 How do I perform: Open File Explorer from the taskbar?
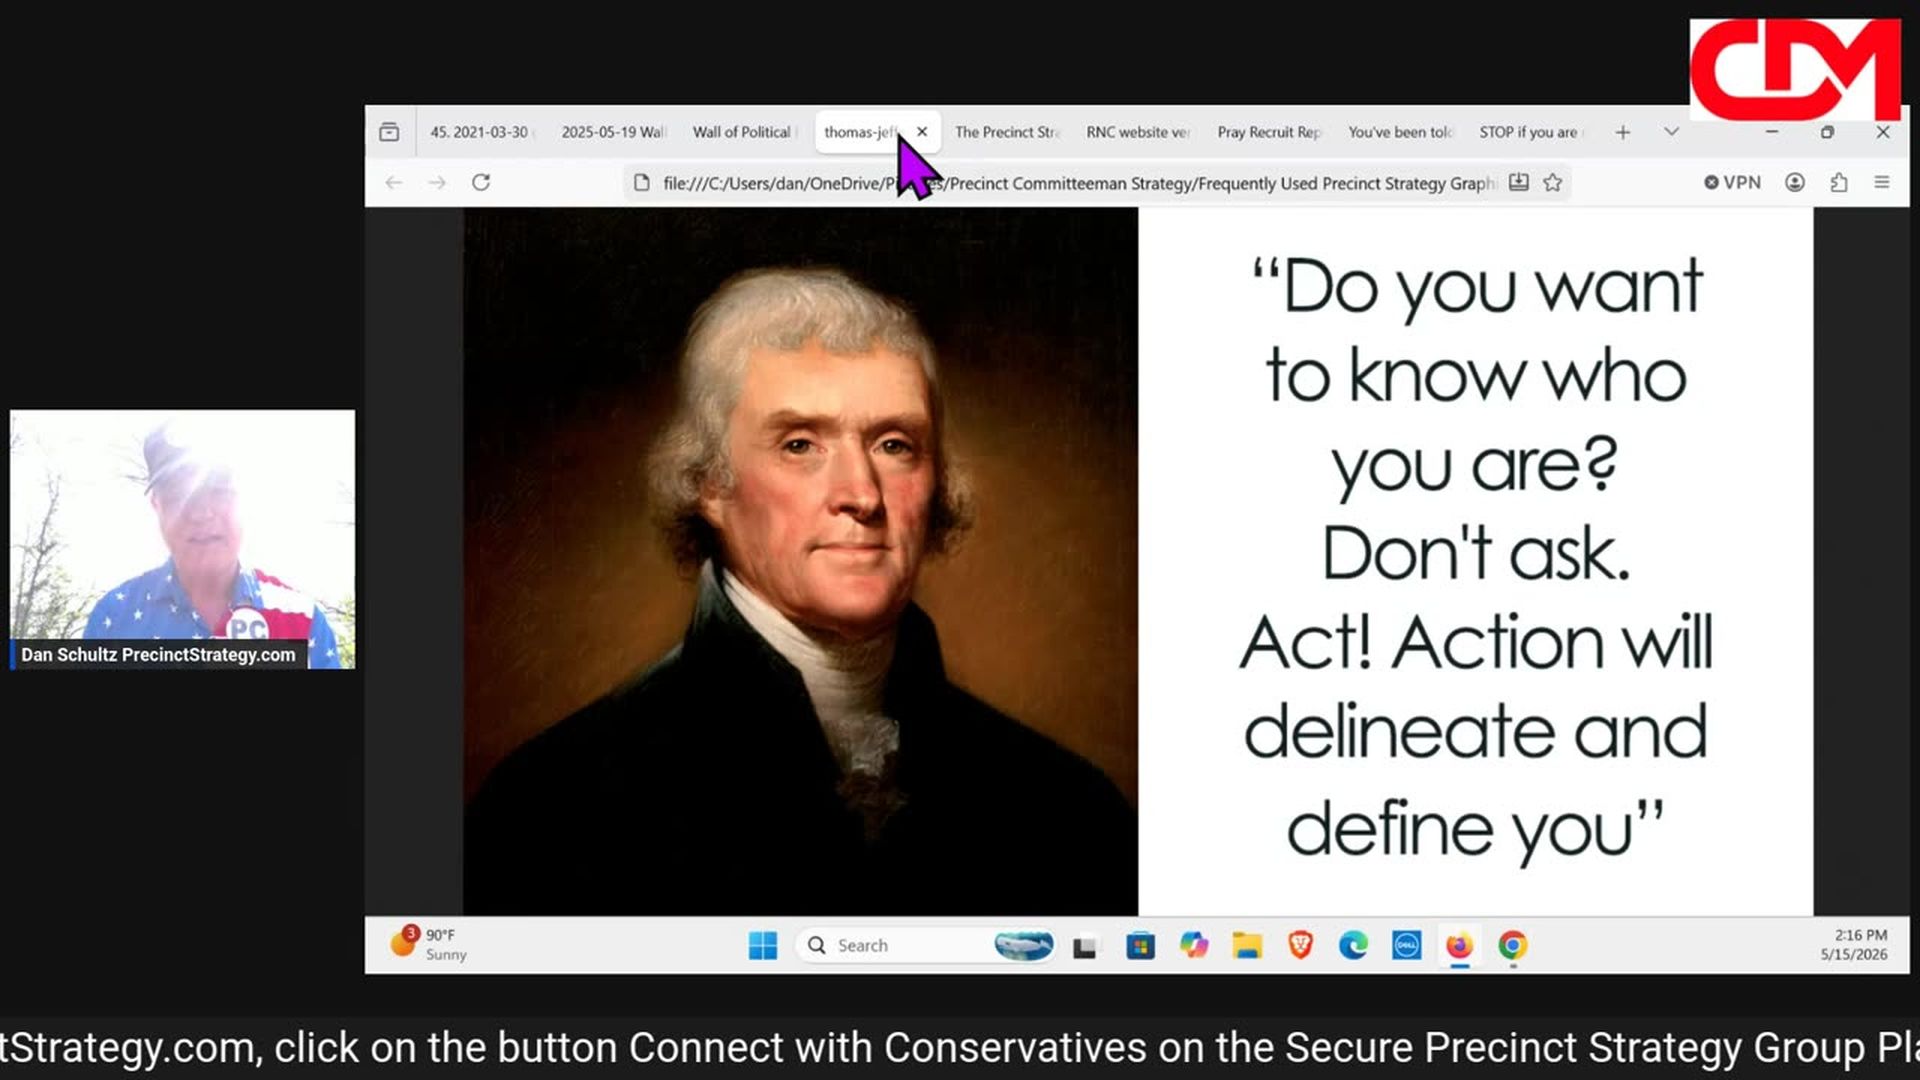coord(1247,946)
